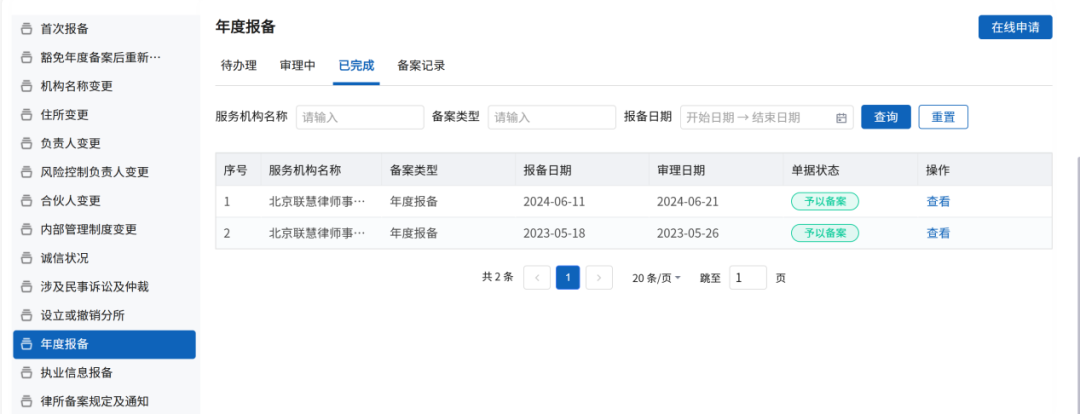Viewport: 1080px width, 414px height.
Task: Click the icon beside 内部管理制度变更
Action: point(27,229)
